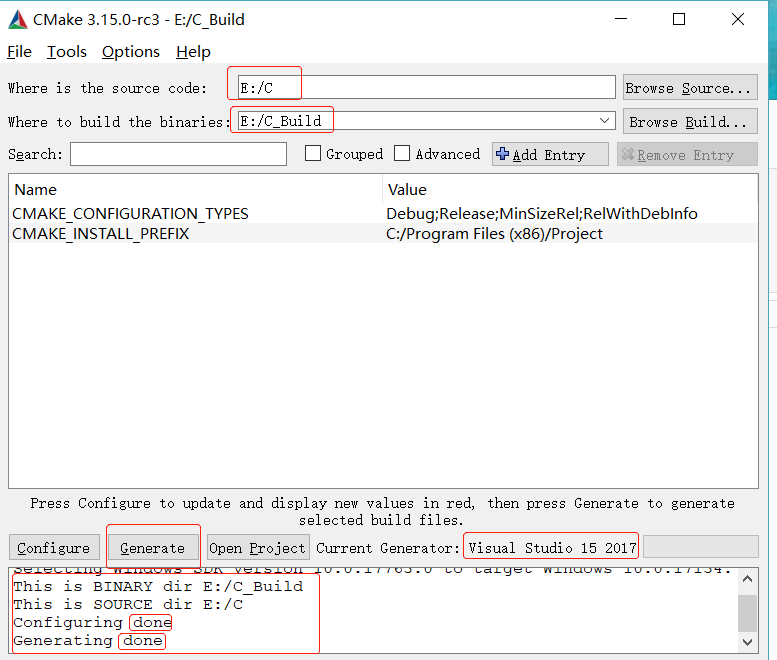The width and height of the screenshot is (777, 660).
Task: Click the CMake logo icon in title bar
Action: (x=18, y=19)
